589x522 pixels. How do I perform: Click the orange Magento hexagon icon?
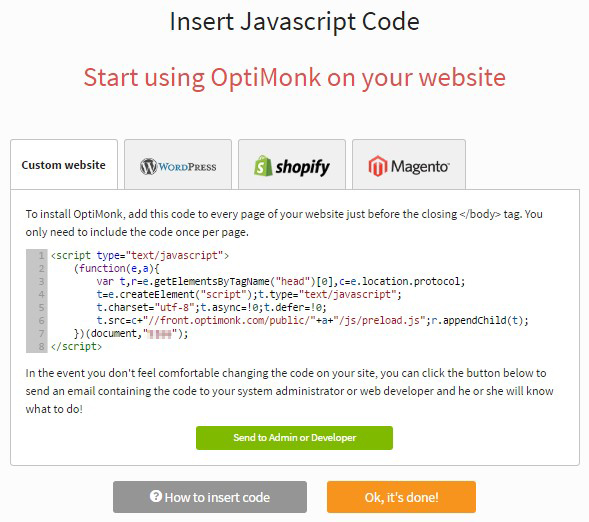378,166
